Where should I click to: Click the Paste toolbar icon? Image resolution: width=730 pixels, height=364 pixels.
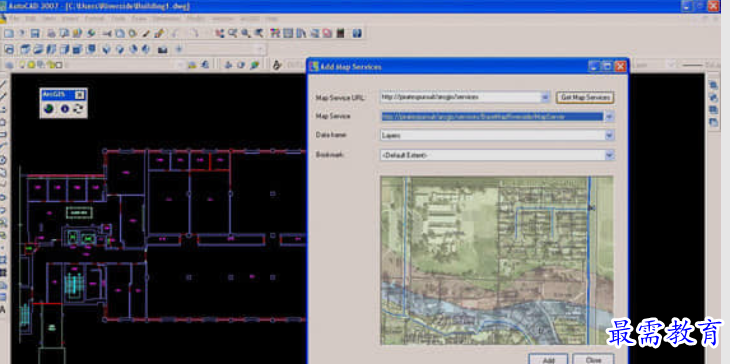133,33
